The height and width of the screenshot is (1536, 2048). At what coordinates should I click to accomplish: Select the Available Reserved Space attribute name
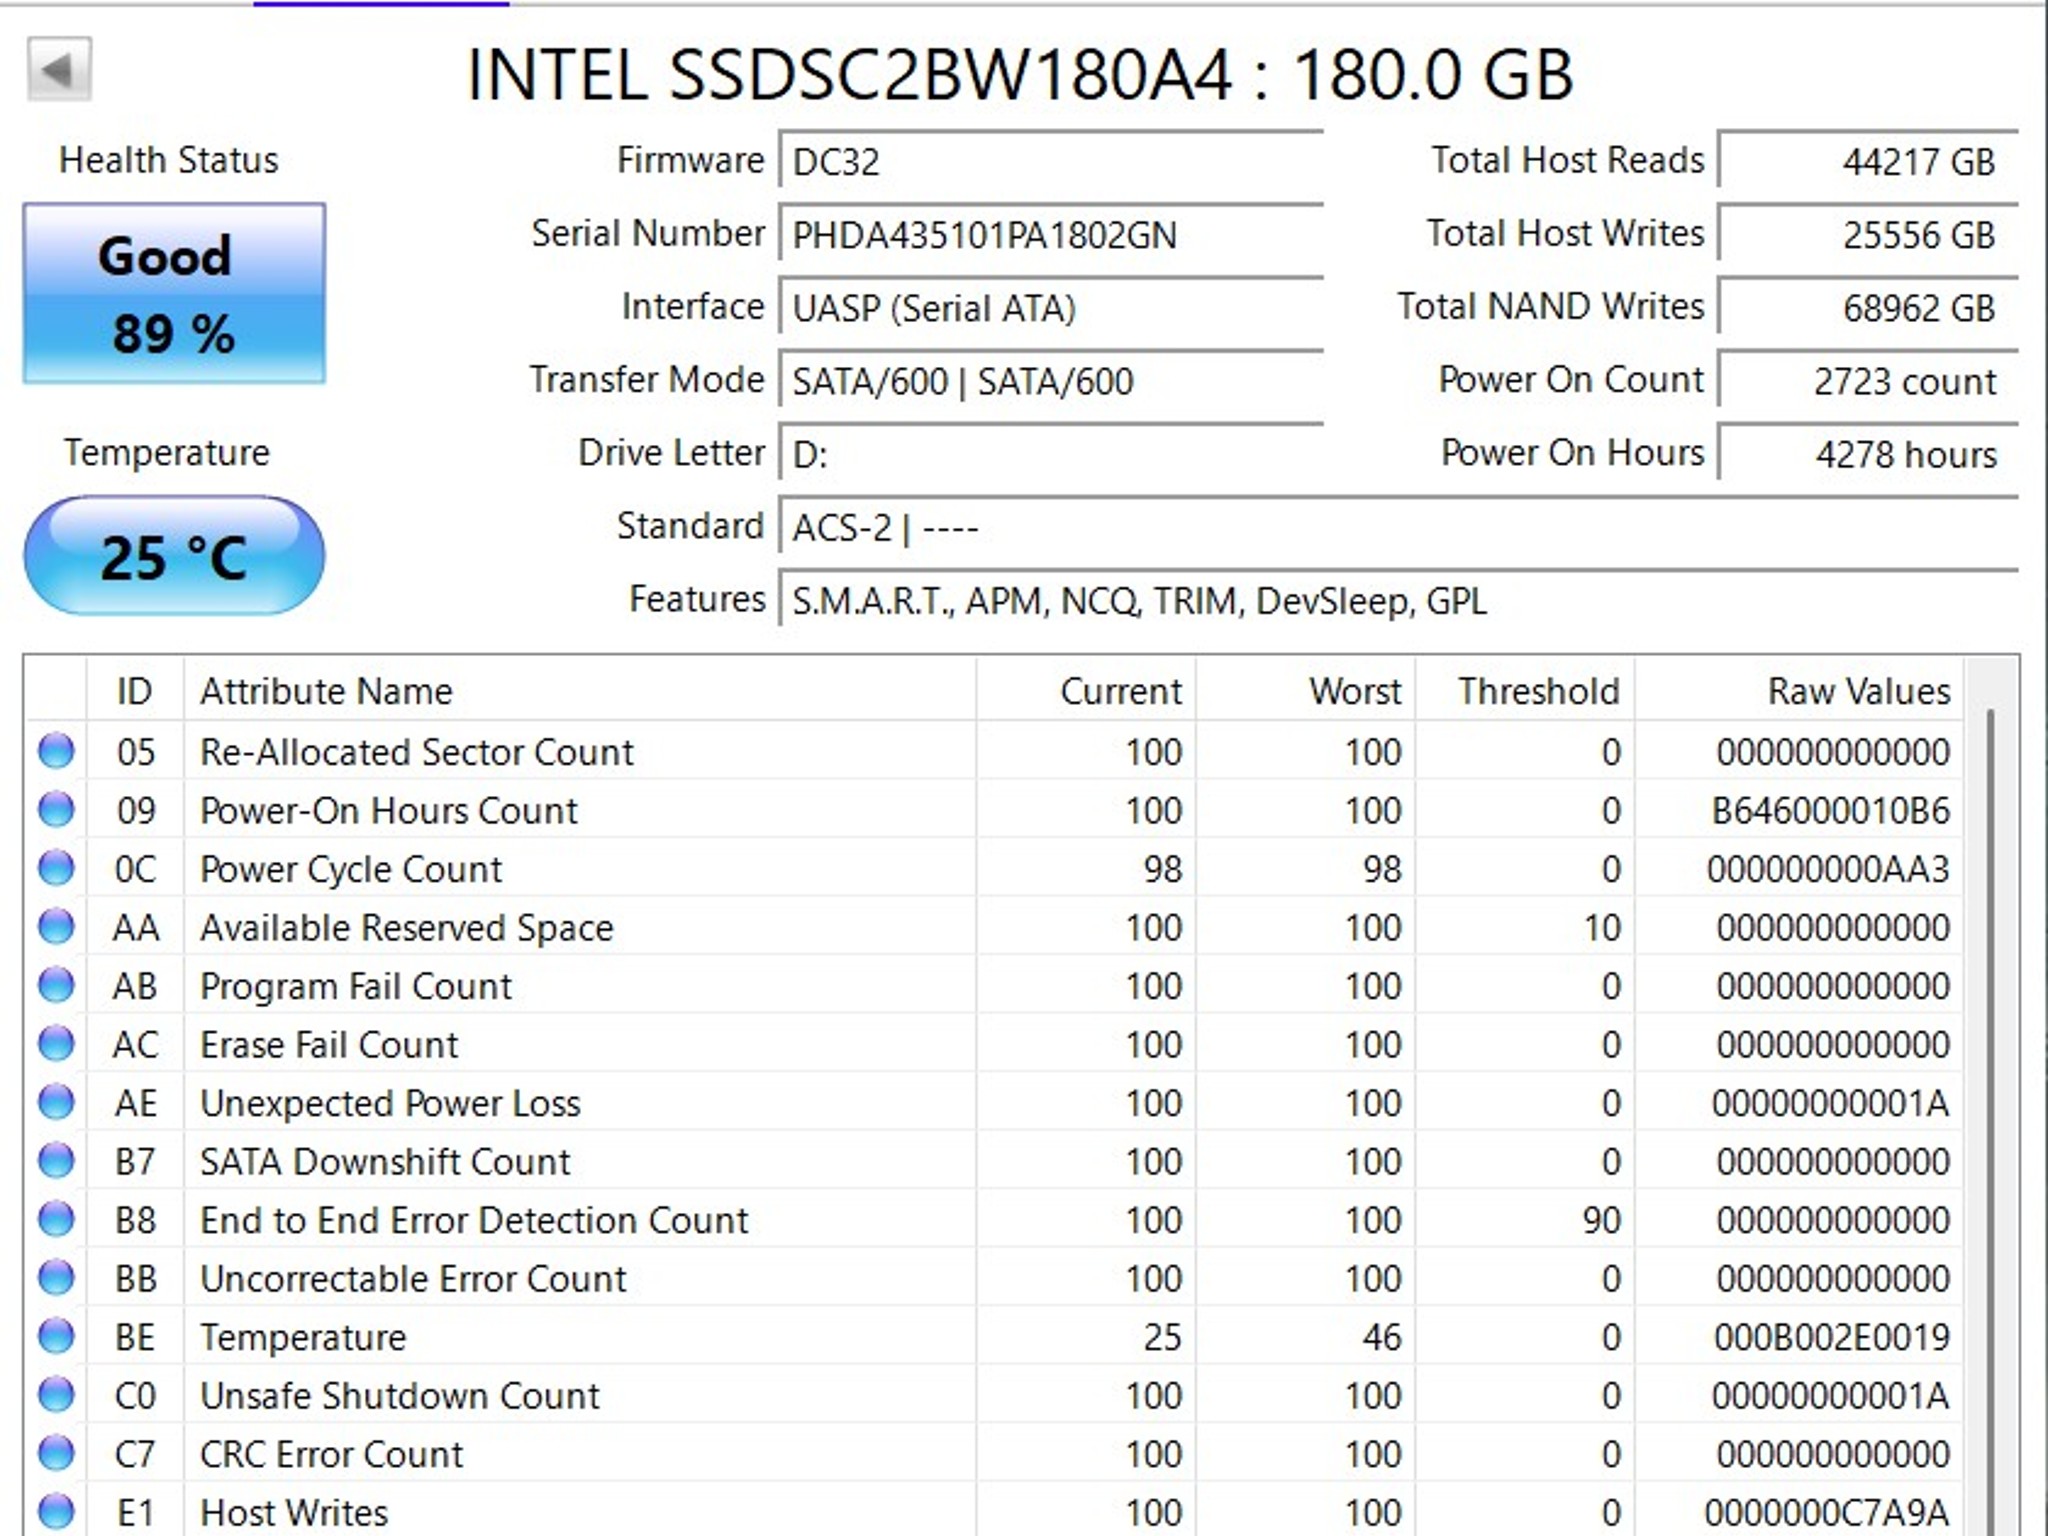(407, 927)
